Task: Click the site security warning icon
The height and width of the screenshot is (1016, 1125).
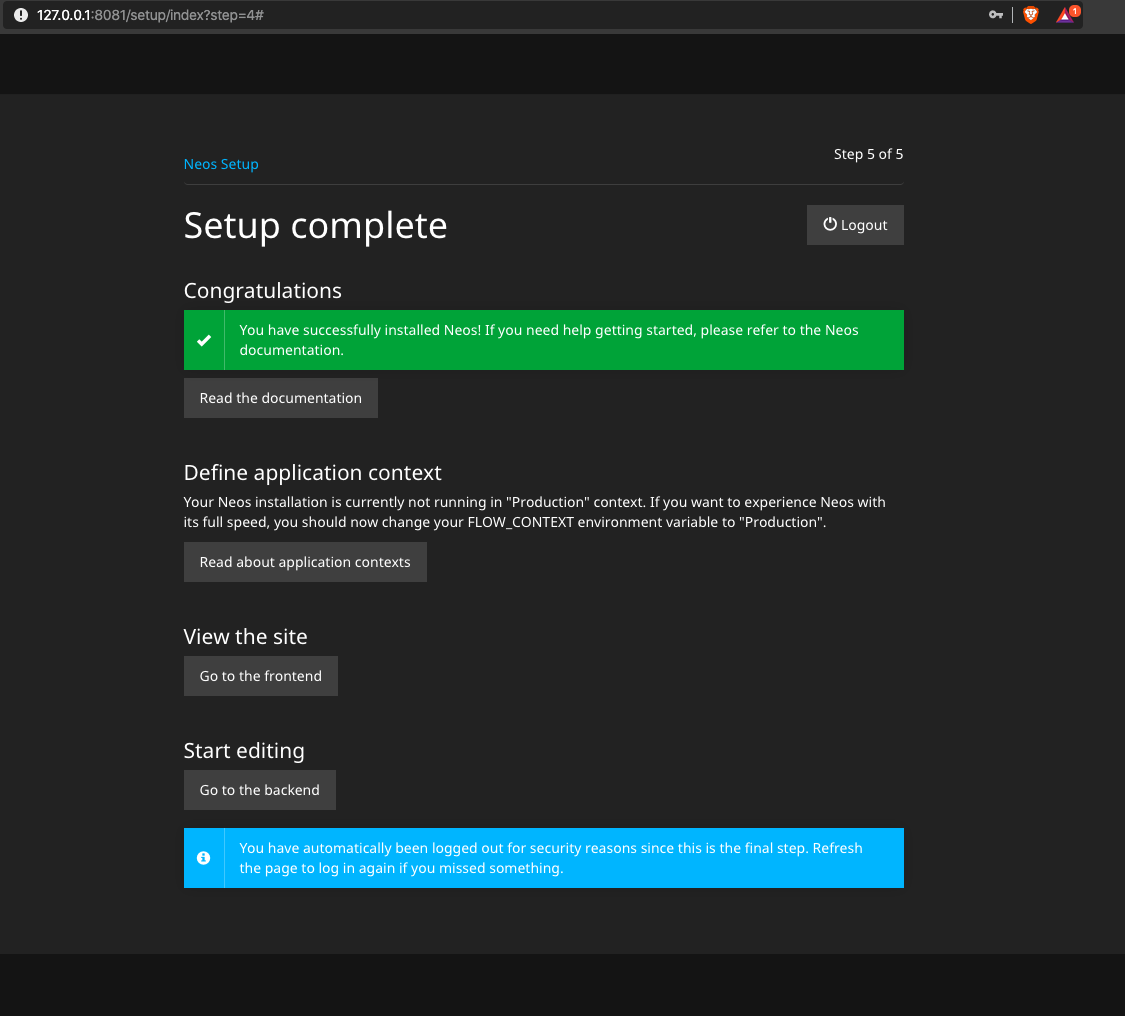Action: [21, 15]
